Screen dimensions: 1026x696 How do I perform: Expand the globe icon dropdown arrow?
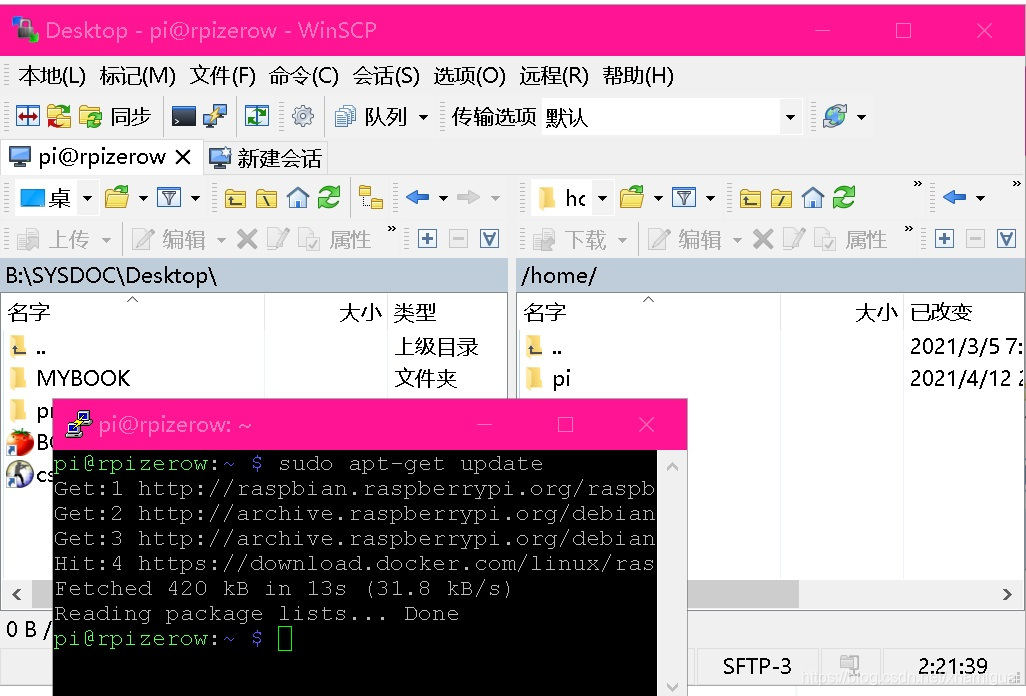(x=861, y=117)
